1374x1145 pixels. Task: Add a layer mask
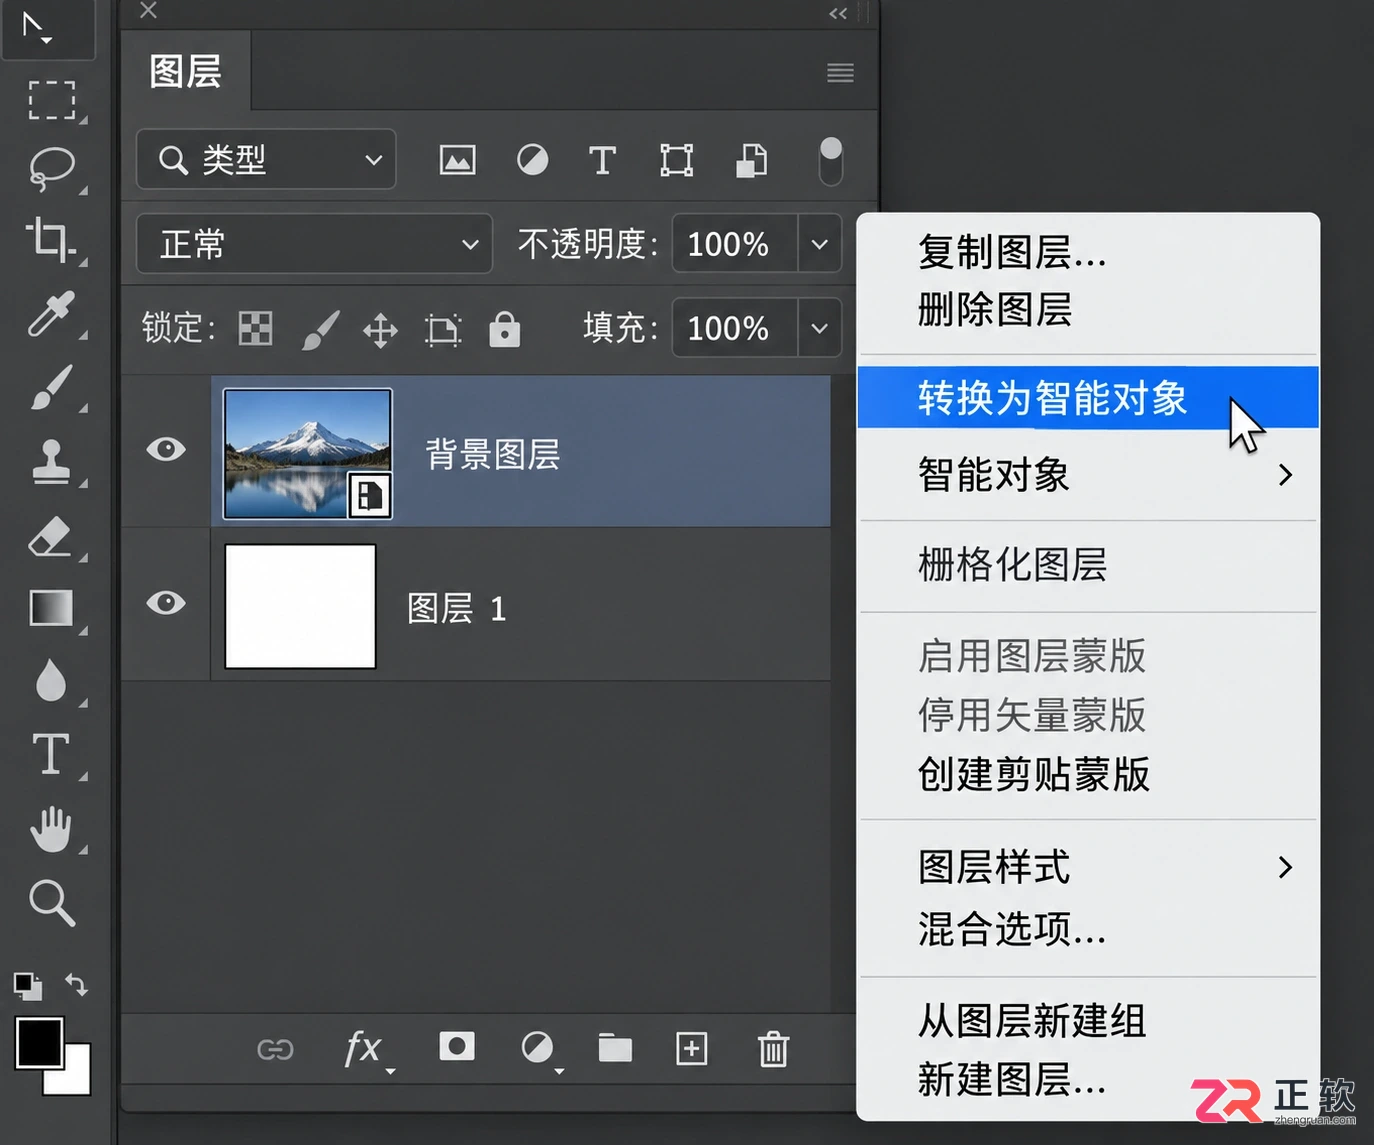pyautogui.click(x=457, y=1047)
